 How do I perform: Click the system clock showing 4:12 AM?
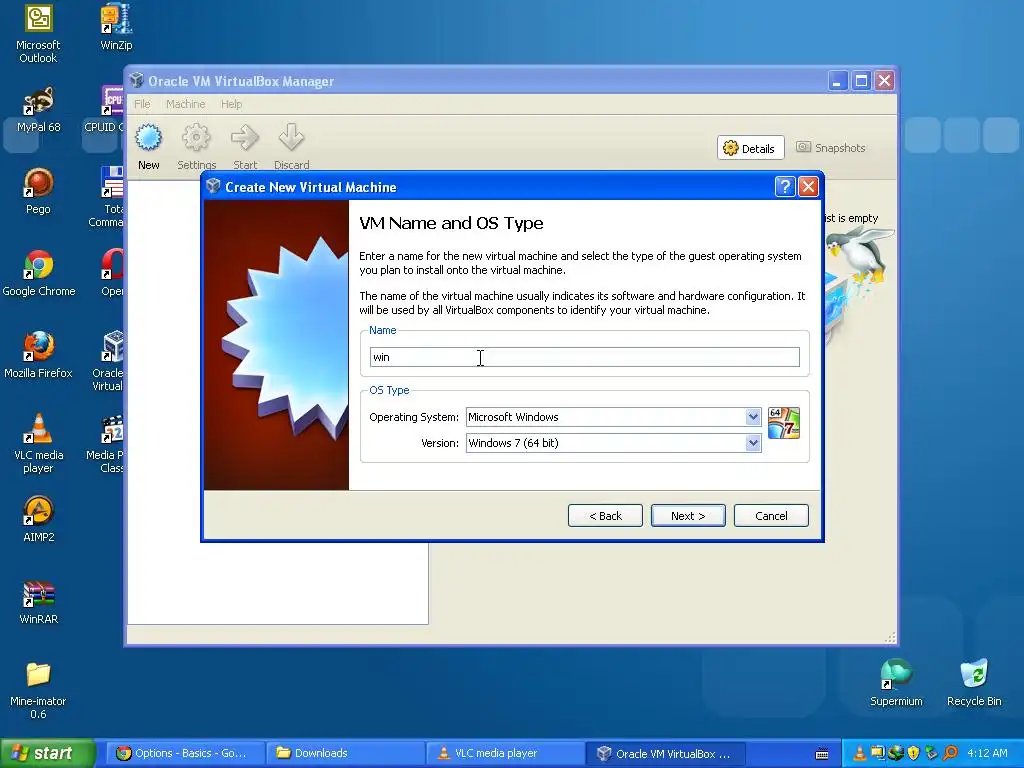(987, 753)
